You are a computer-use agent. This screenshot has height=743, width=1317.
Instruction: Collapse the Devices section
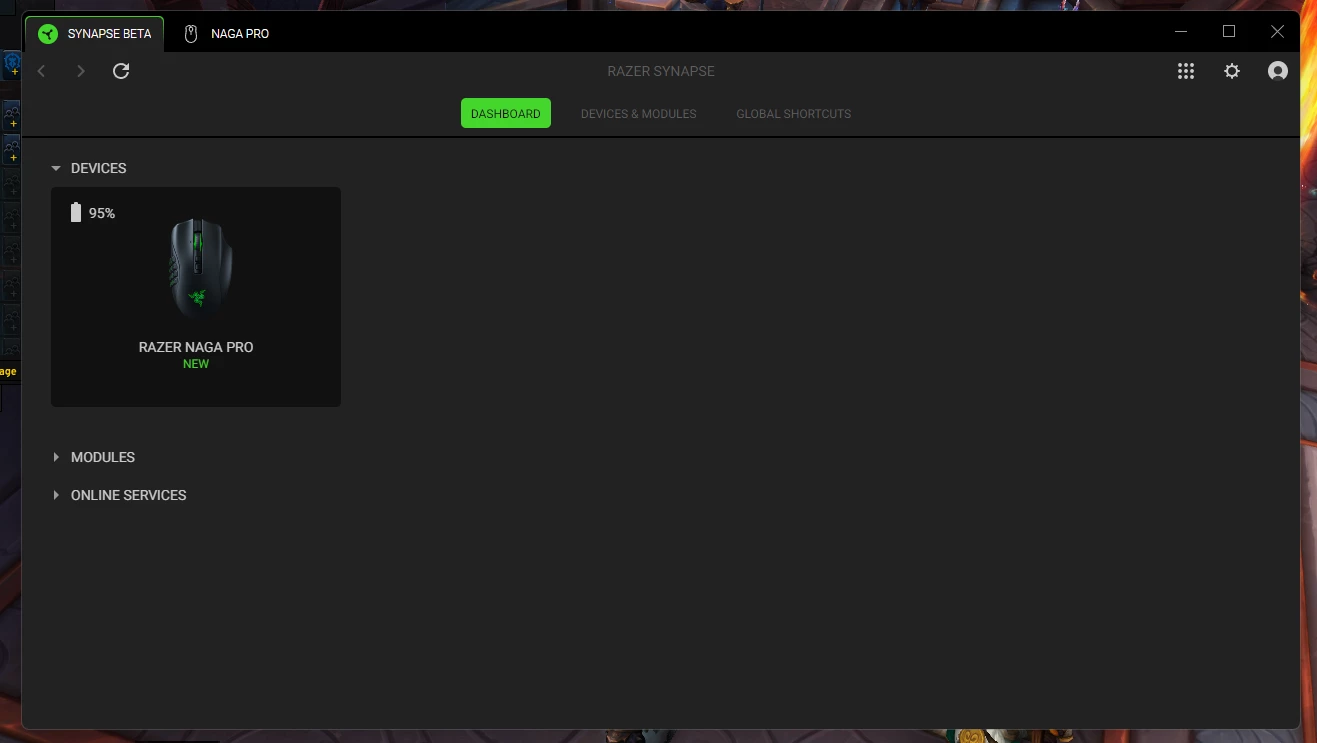pyautogui.click(x=56, y=168)
